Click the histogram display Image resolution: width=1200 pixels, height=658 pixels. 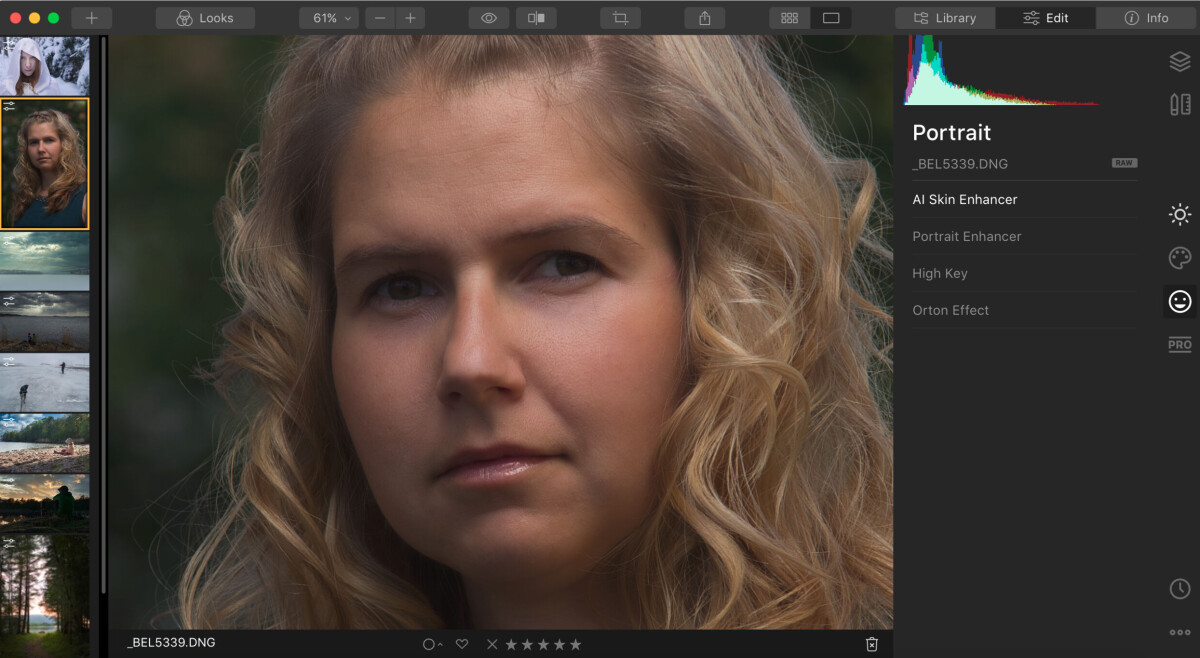click(x=1001, y=70)
